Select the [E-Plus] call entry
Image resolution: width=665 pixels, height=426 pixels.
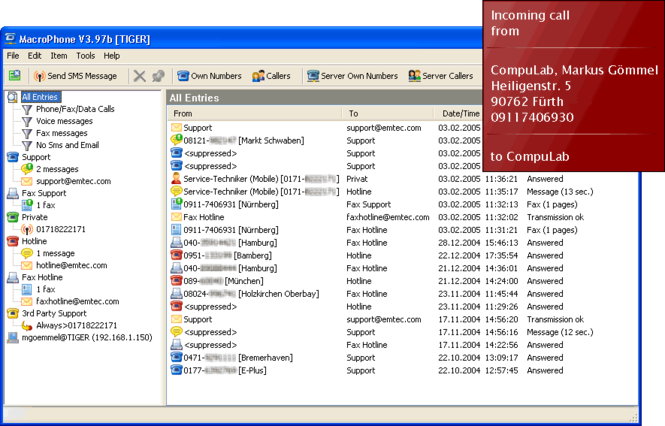pyautogui.click(x=225, y=370)
